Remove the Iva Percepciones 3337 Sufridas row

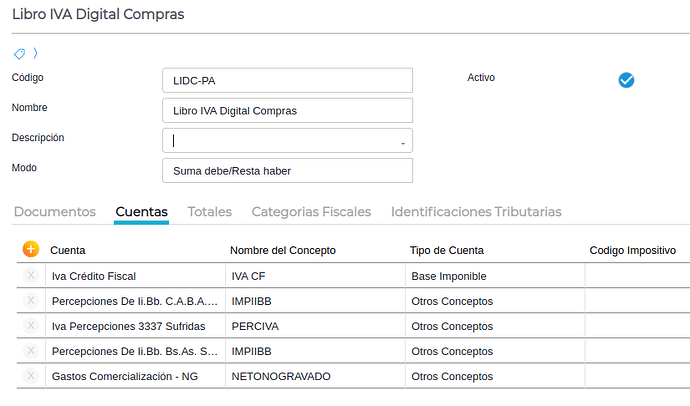31,326
